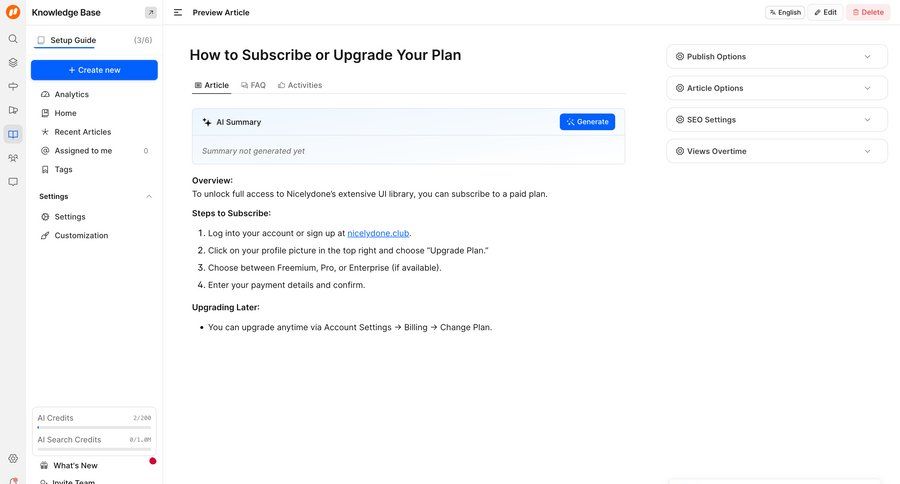Generate the AI Summary

[x=587, y=122]
